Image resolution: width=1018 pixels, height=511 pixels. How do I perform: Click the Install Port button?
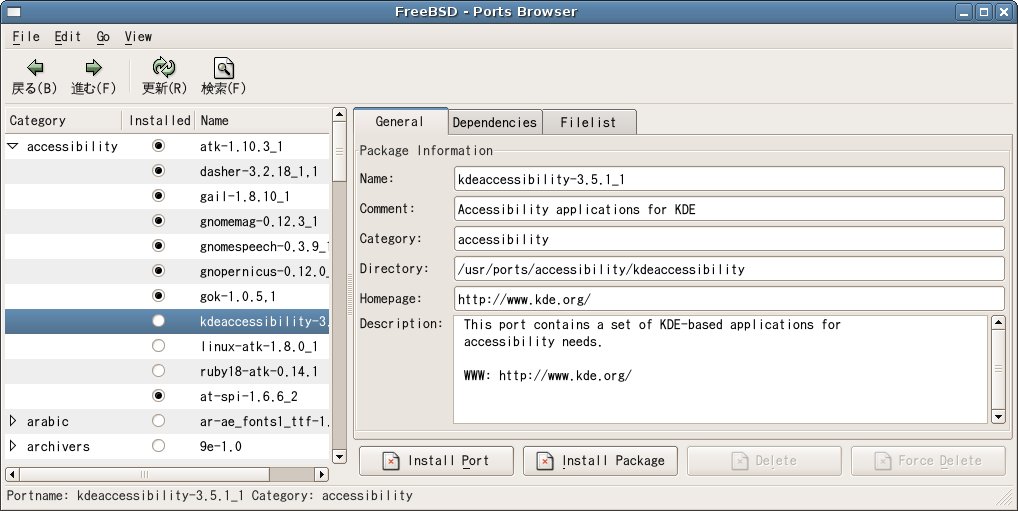coord(436,460)
